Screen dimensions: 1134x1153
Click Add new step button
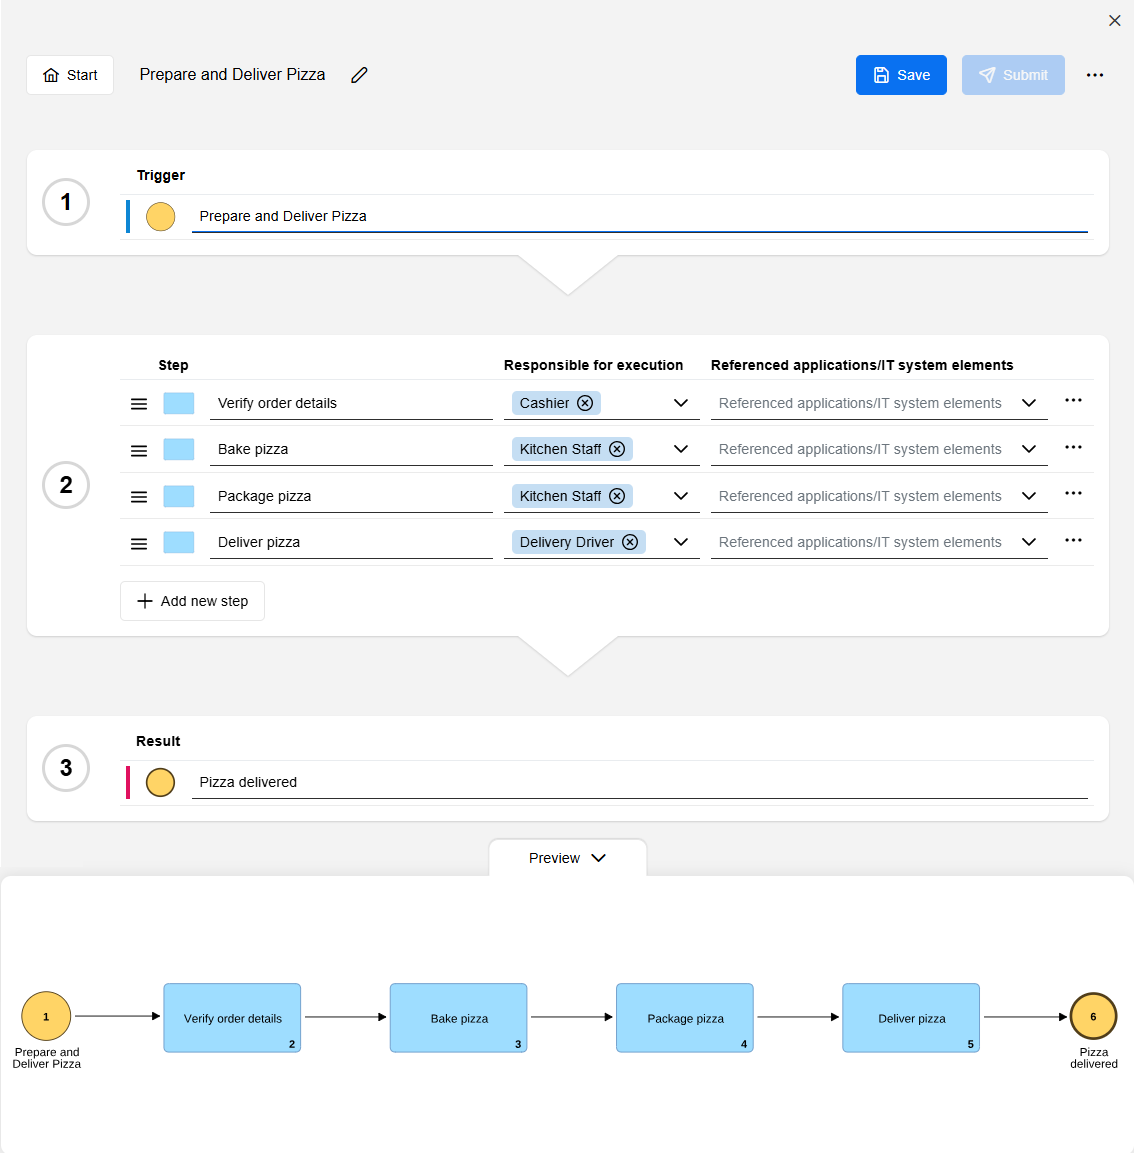(192, 601)
